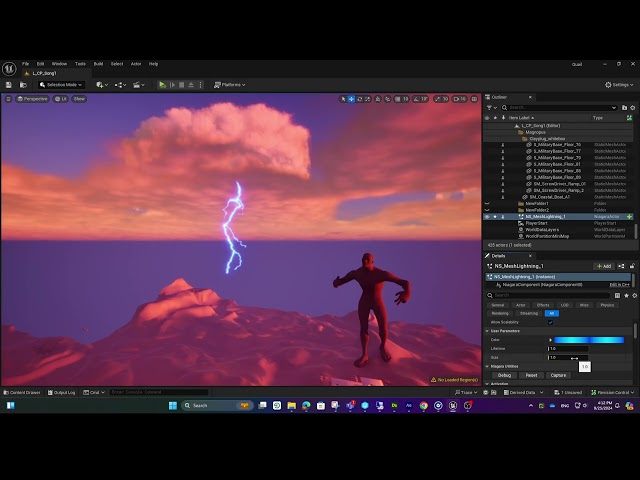Viewport: 640px width, 480px height.
Task: Open the content browser icon next to Save
Action: tap(23, 85)
